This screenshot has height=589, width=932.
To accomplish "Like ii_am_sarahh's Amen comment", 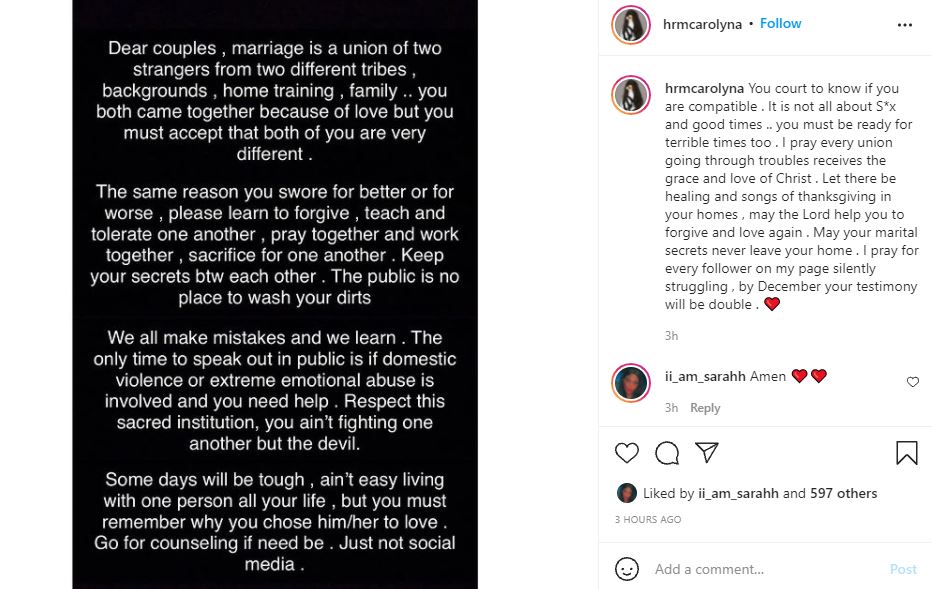I will click(912, 382).
